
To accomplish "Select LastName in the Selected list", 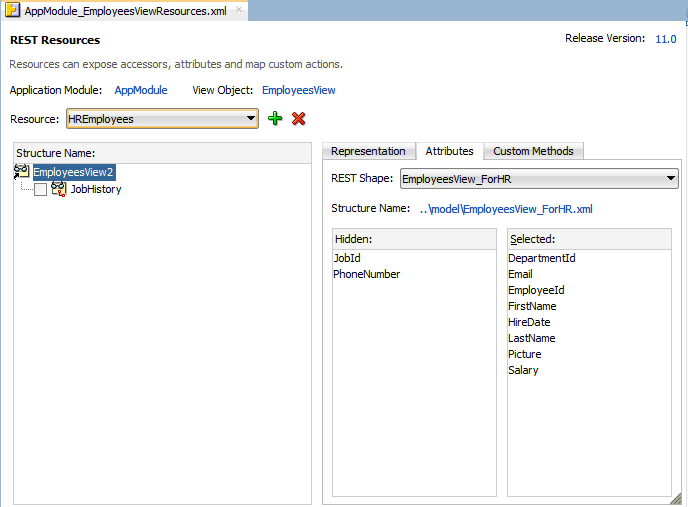I will 532,338.
